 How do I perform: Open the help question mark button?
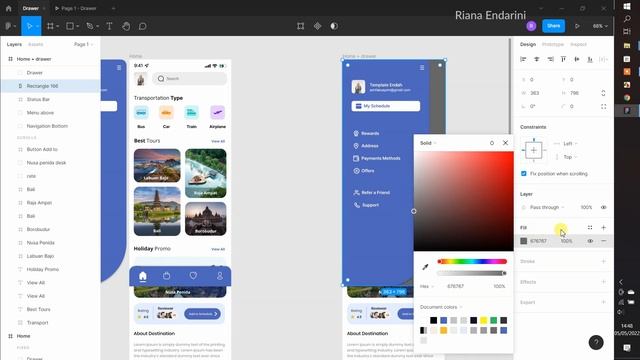point(596,342)
